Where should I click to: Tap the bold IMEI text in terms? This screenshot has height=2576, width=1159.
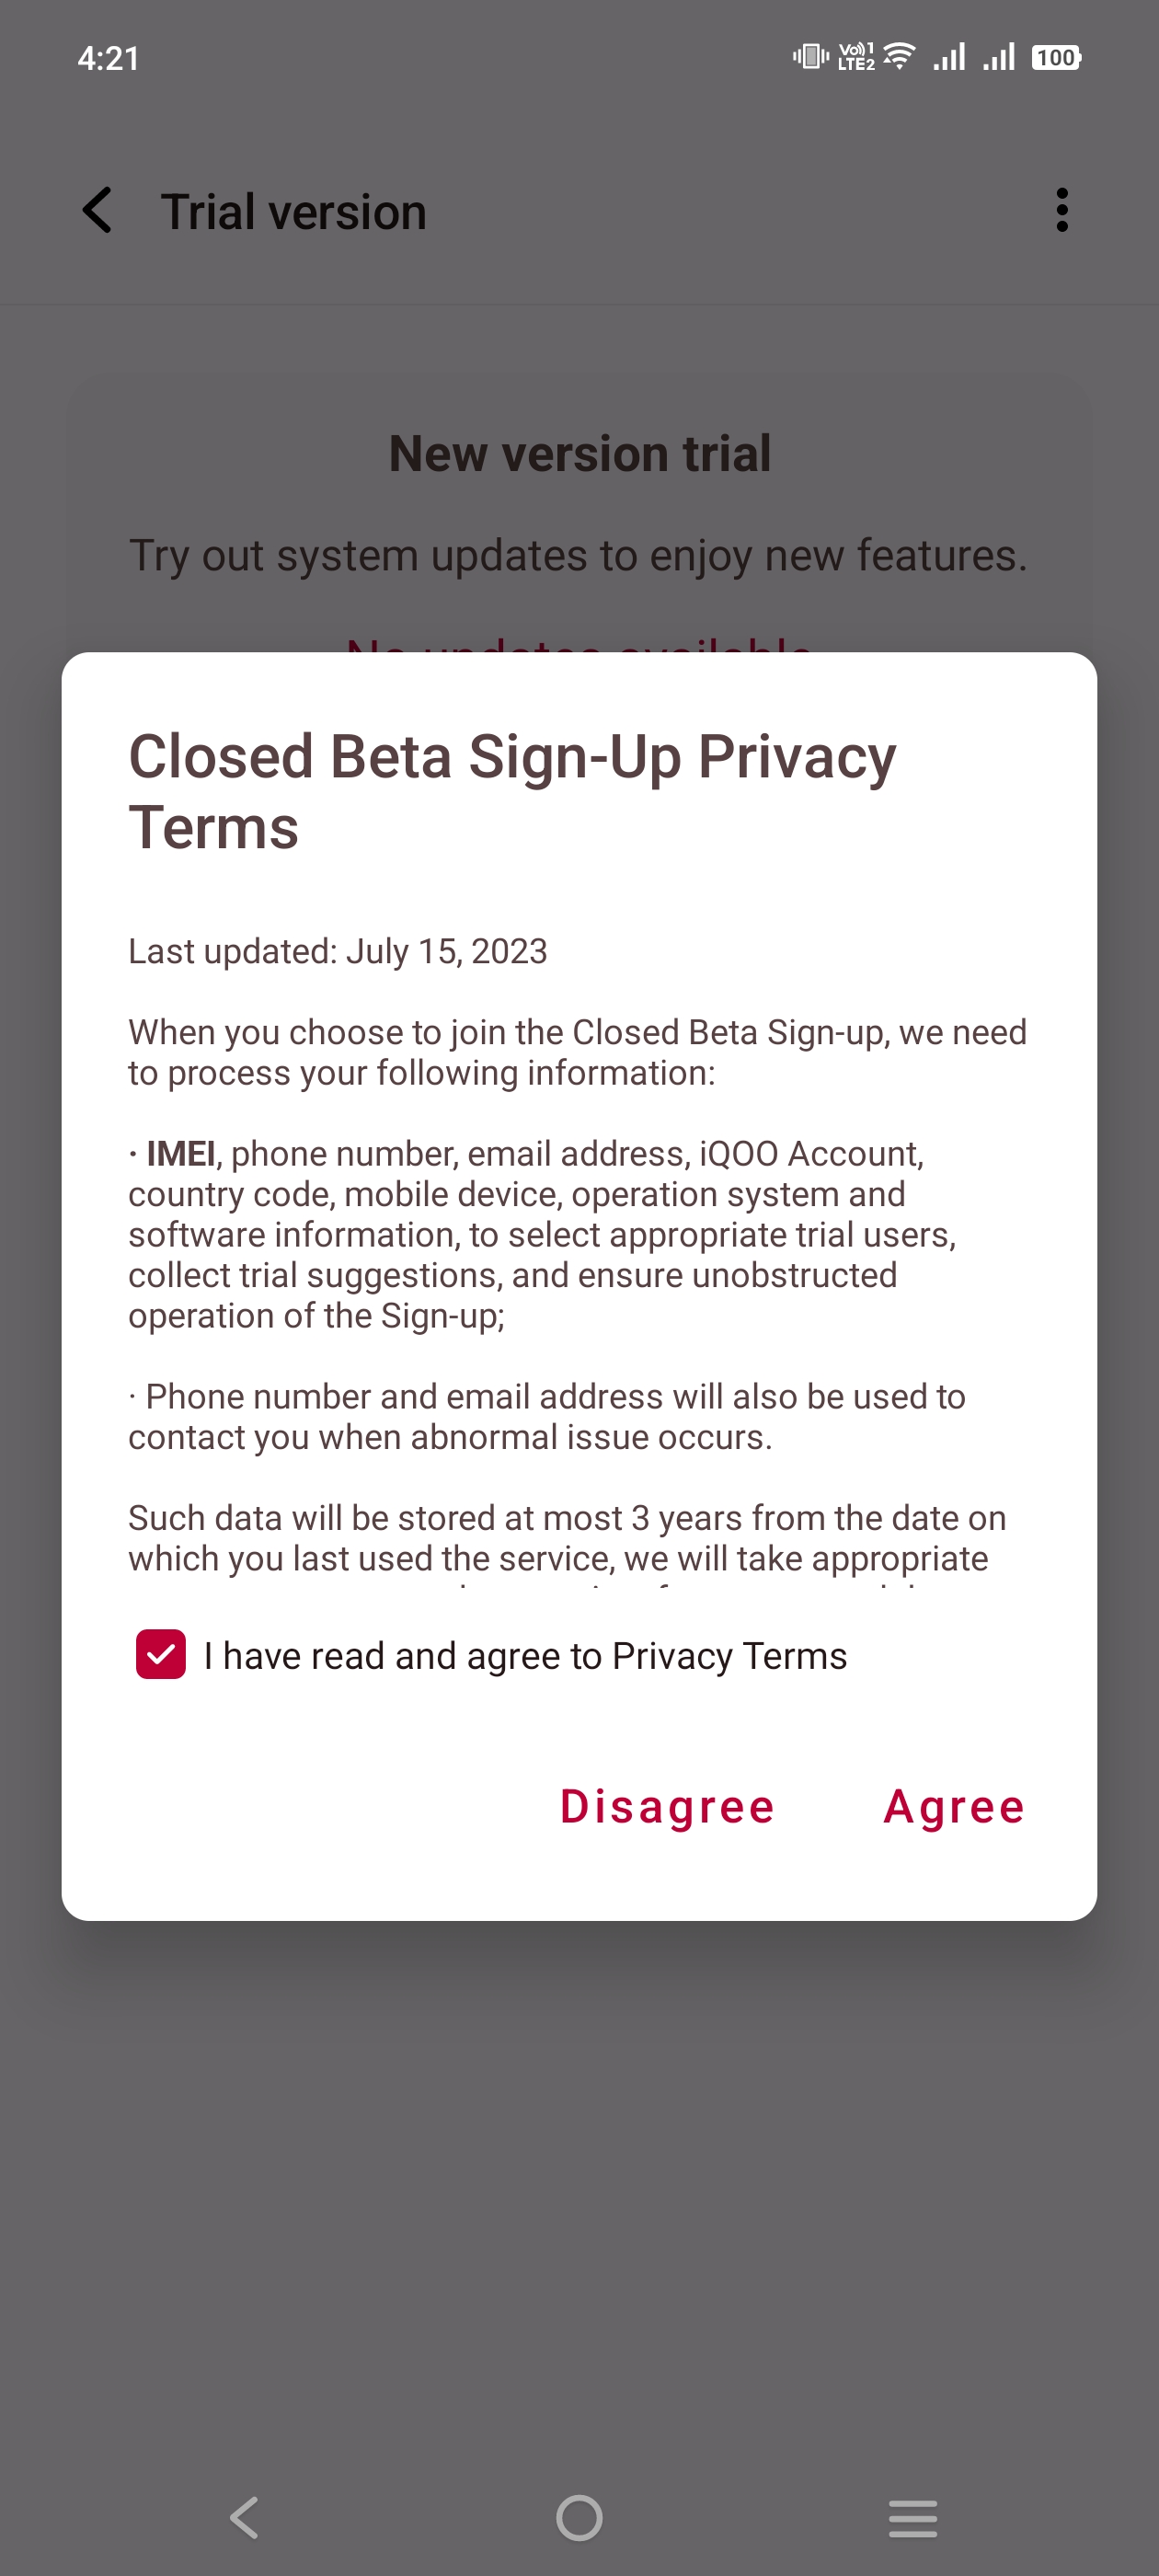(x=181, y=1154)
